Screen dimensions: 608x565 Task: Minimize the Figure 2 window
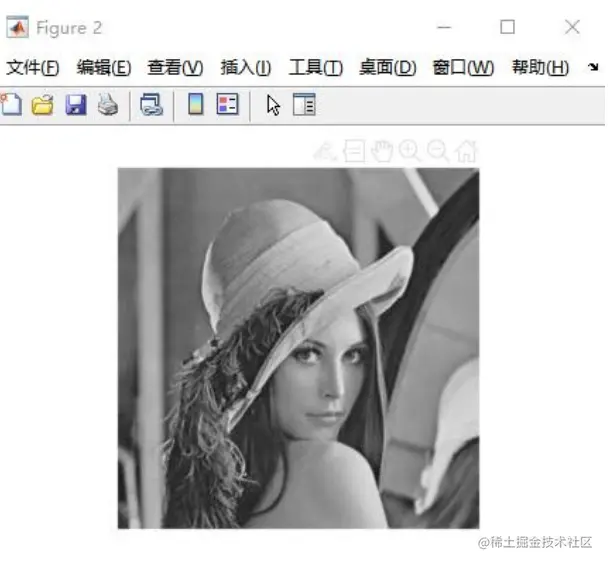(x=444, y=27)
